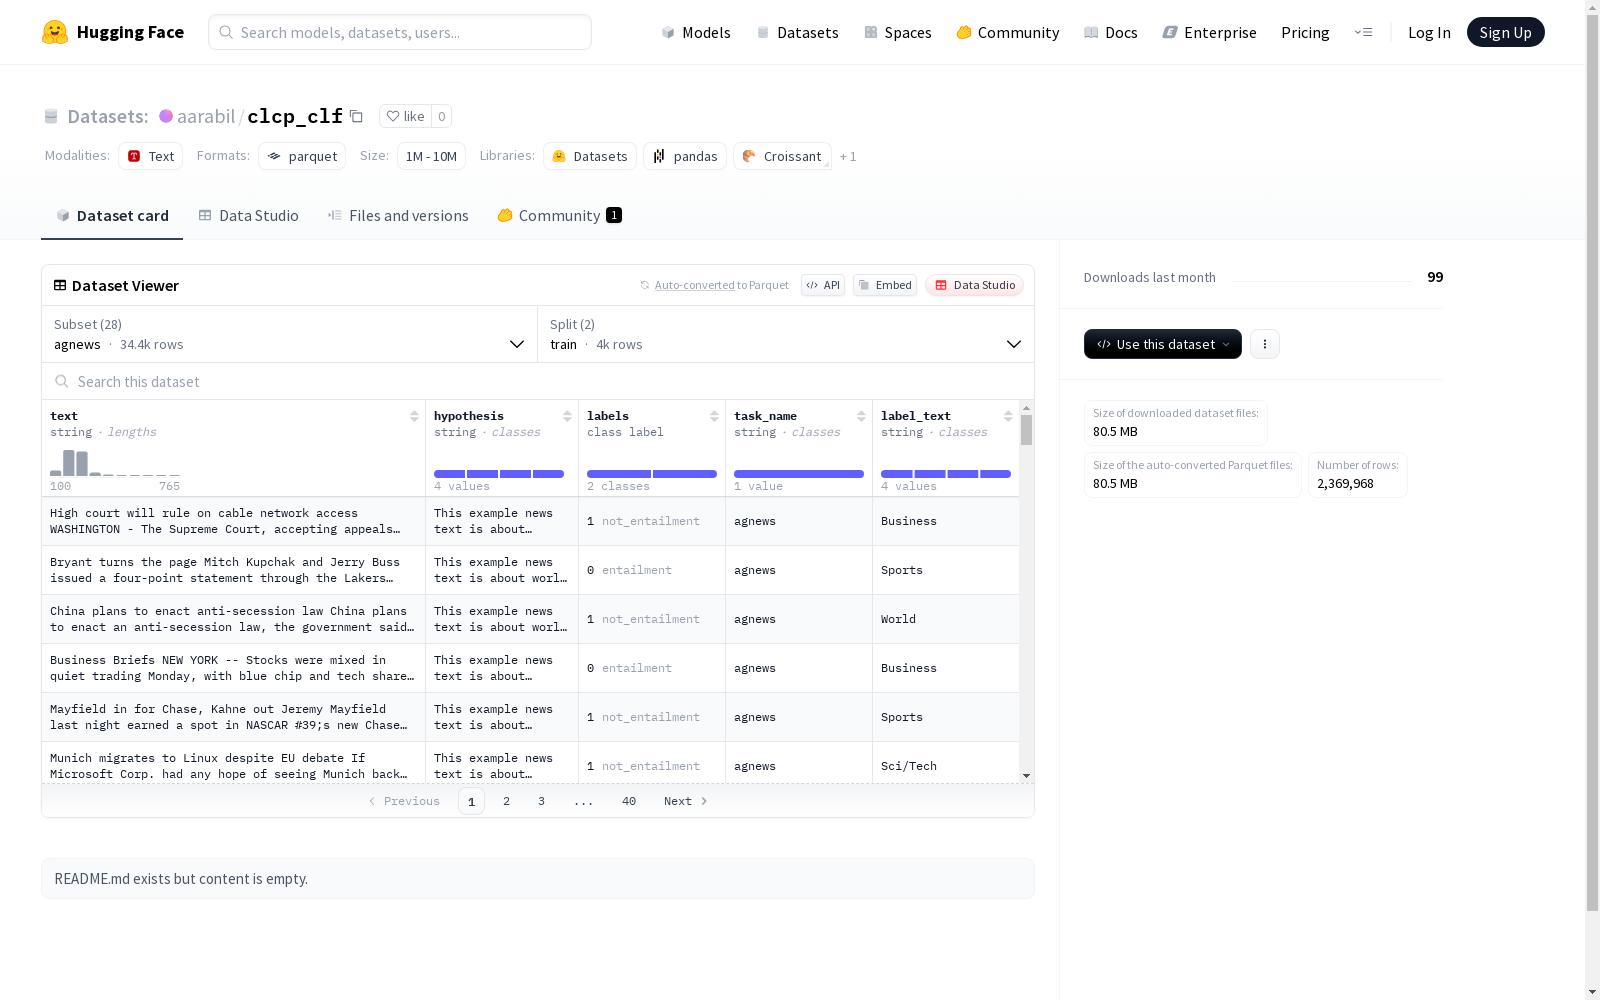The image size is (1600, 1000).
Task: Click the Text modality tag
Action: pos(151,156)
